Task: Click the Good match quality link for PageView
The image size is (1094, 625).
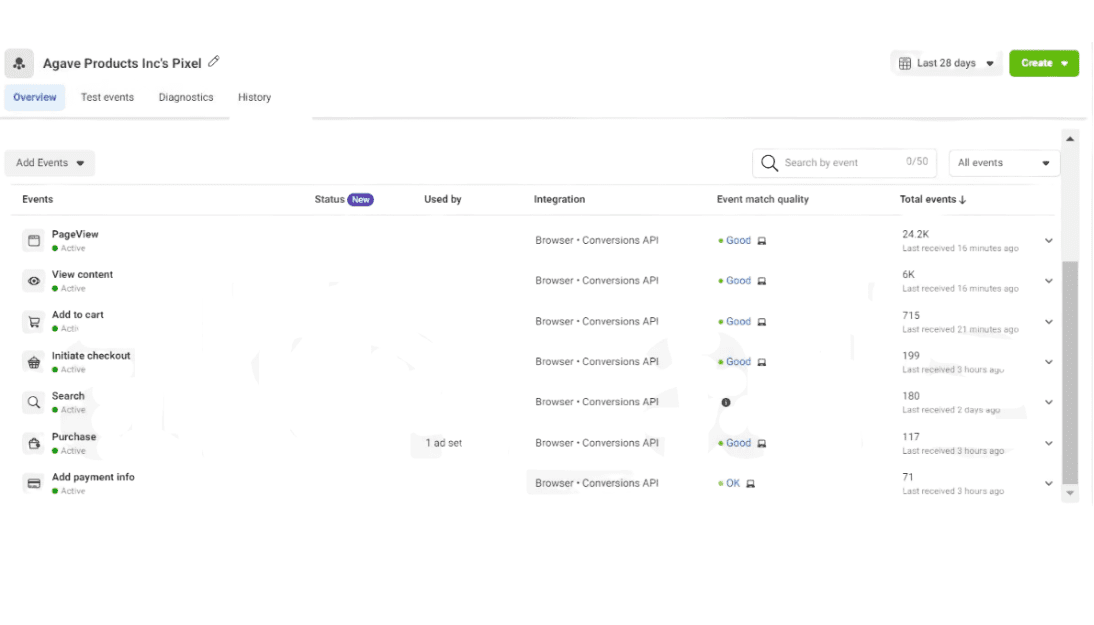Action: coord(738,241)
